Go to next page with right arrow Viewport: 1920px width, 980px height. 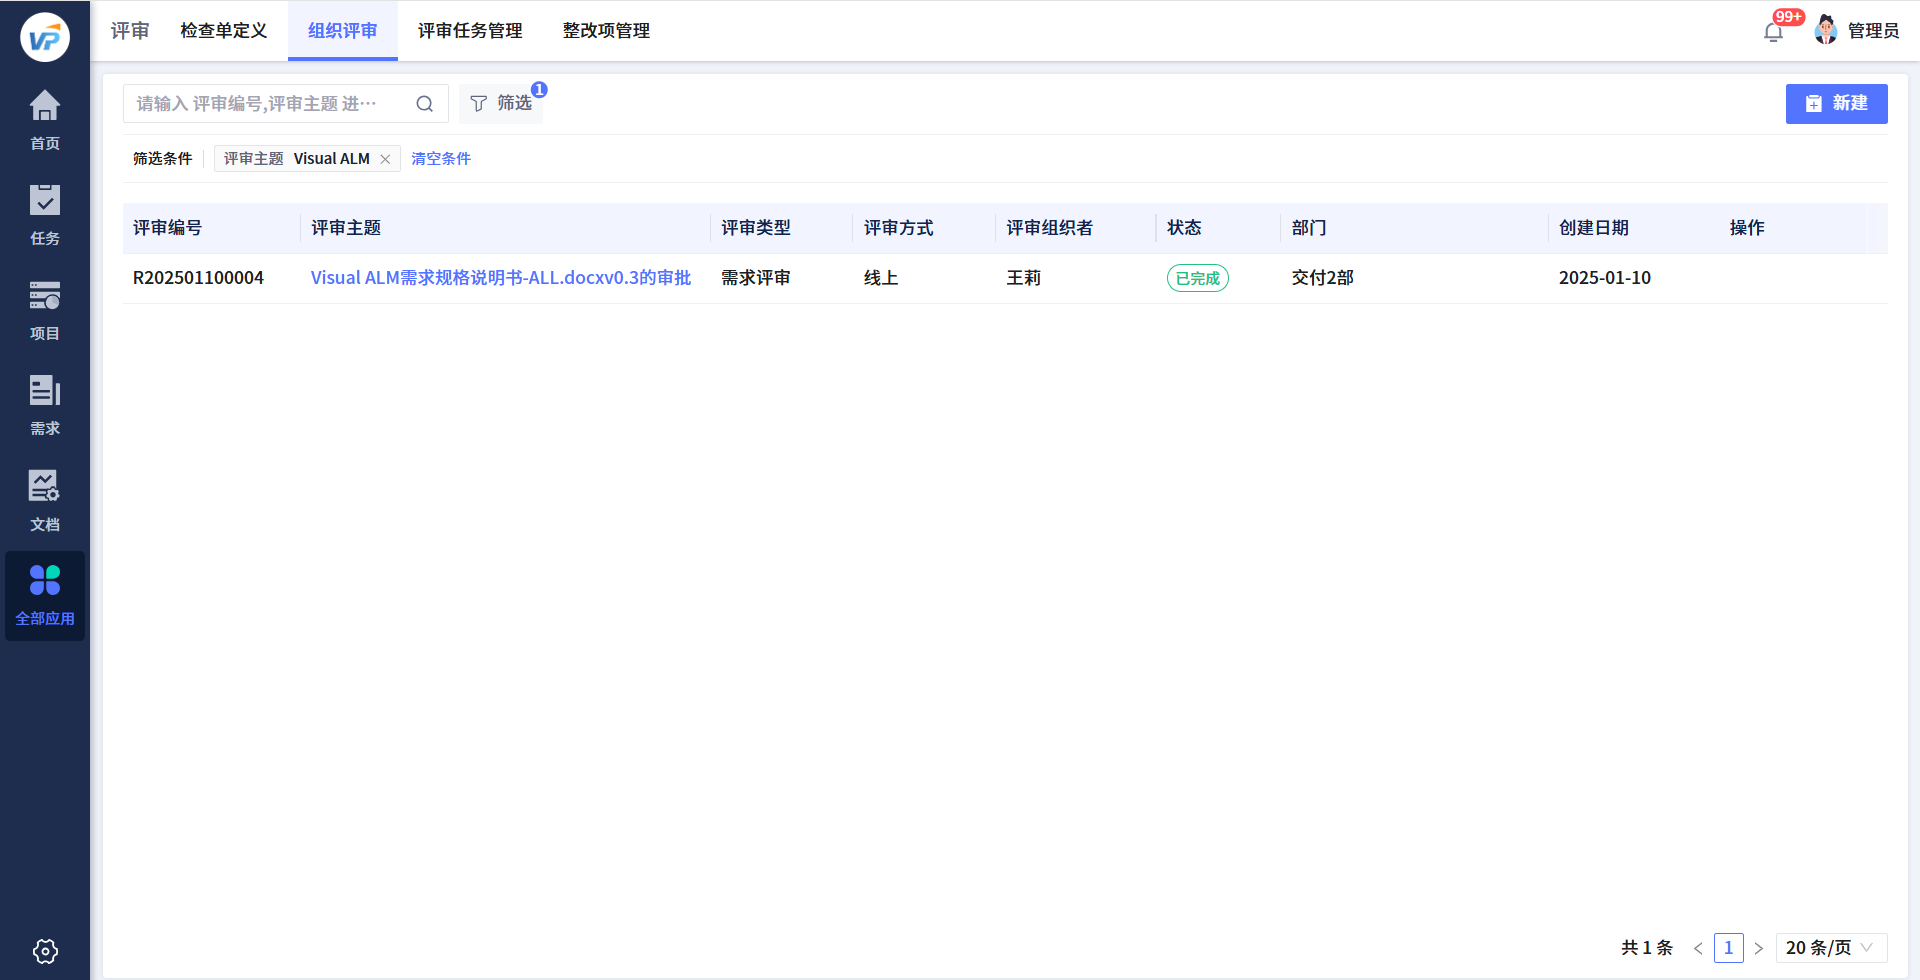click(x=1760, y=947)
